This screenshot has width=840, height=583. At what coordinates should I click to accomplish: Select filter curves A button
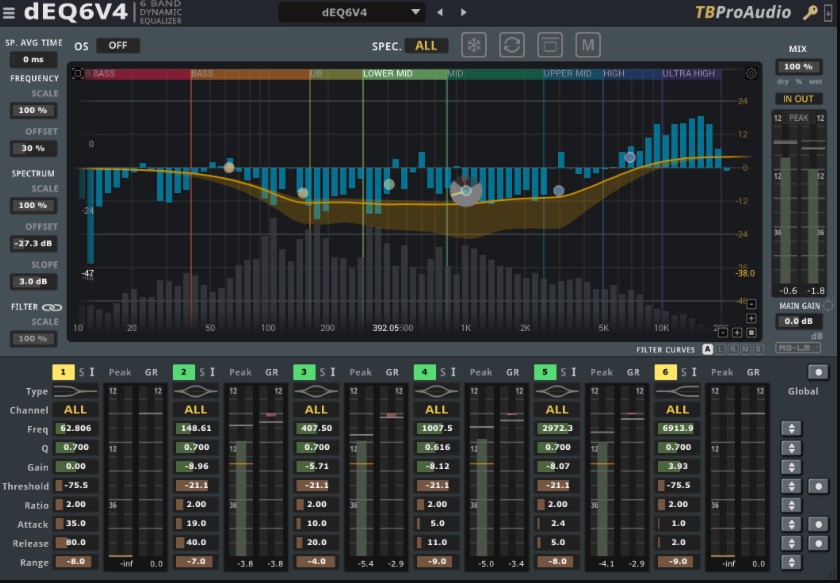pos(708,349)
